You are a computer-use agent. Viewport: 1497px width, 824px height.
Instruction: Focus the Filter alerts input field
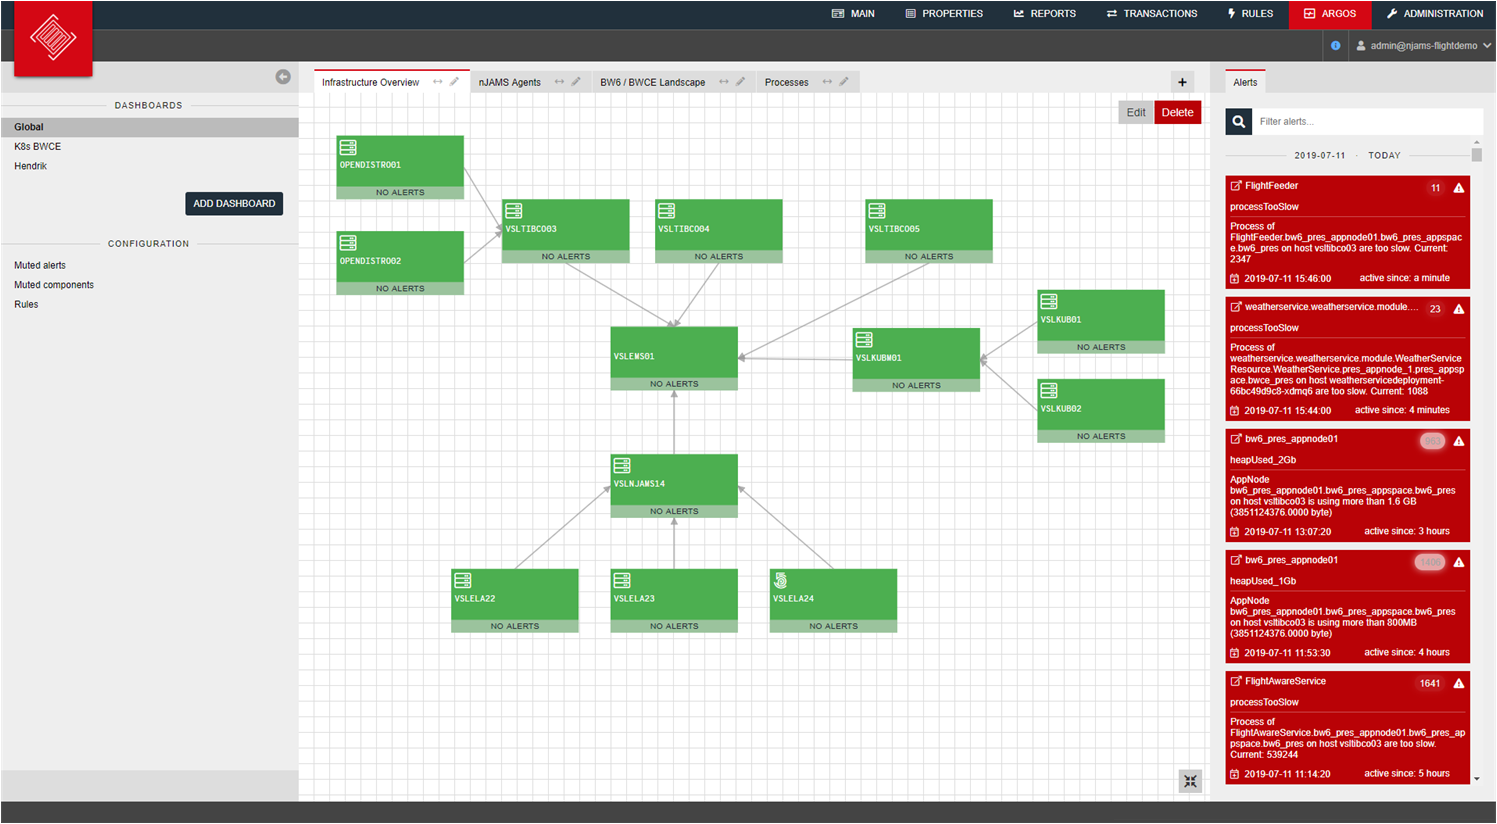[x=1367, y=122]
